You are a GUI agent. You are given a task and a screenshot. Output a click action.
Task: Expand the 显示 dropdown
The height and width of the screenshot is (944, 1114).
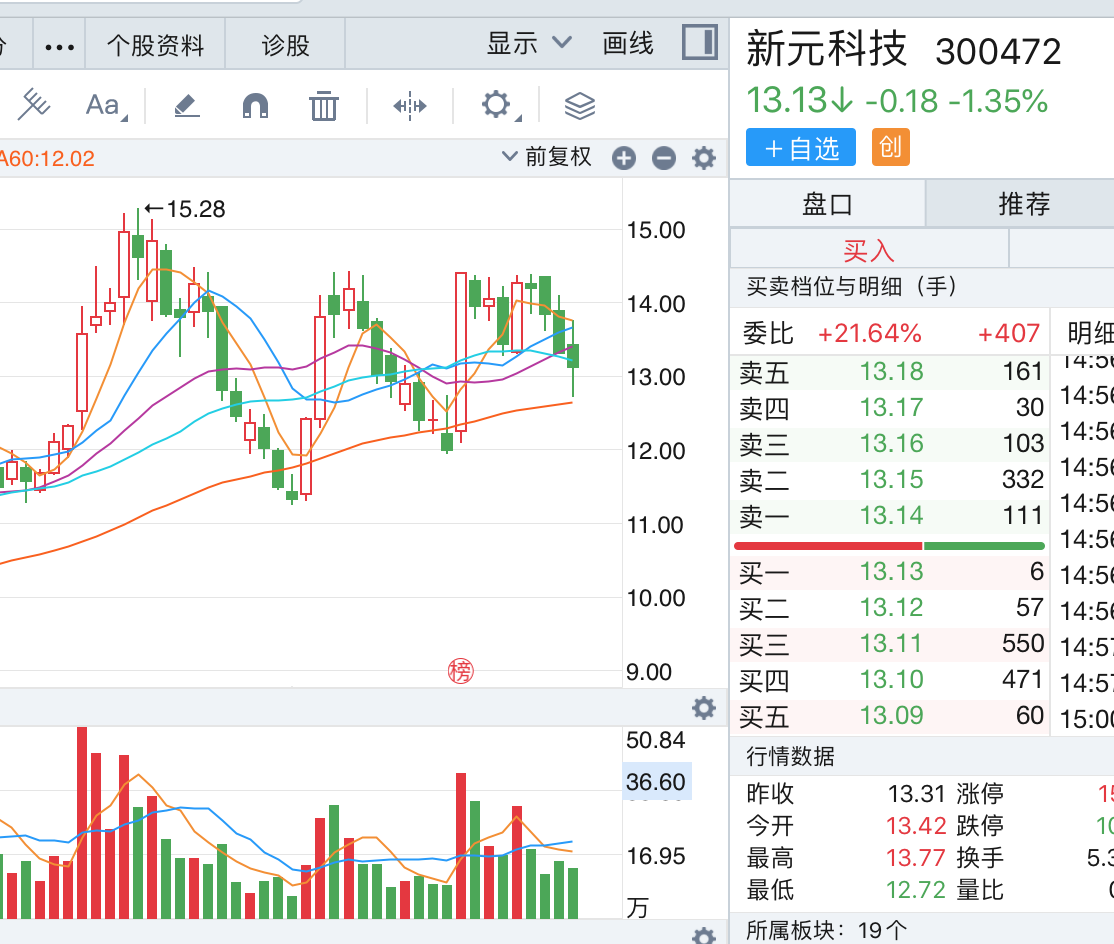pyautogui.click(x=529, y=43)
